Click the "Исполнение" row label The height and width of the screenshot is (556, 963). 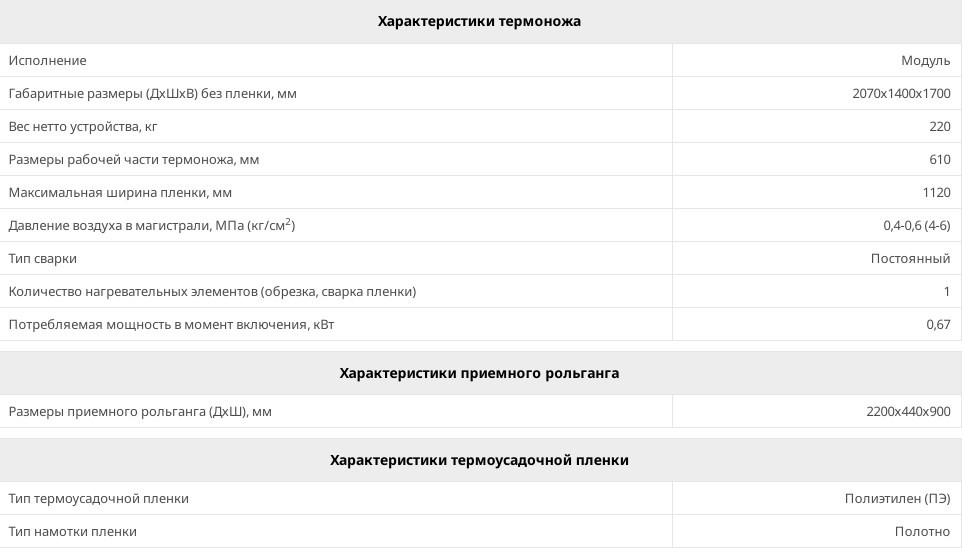click(x=48, y=61)
